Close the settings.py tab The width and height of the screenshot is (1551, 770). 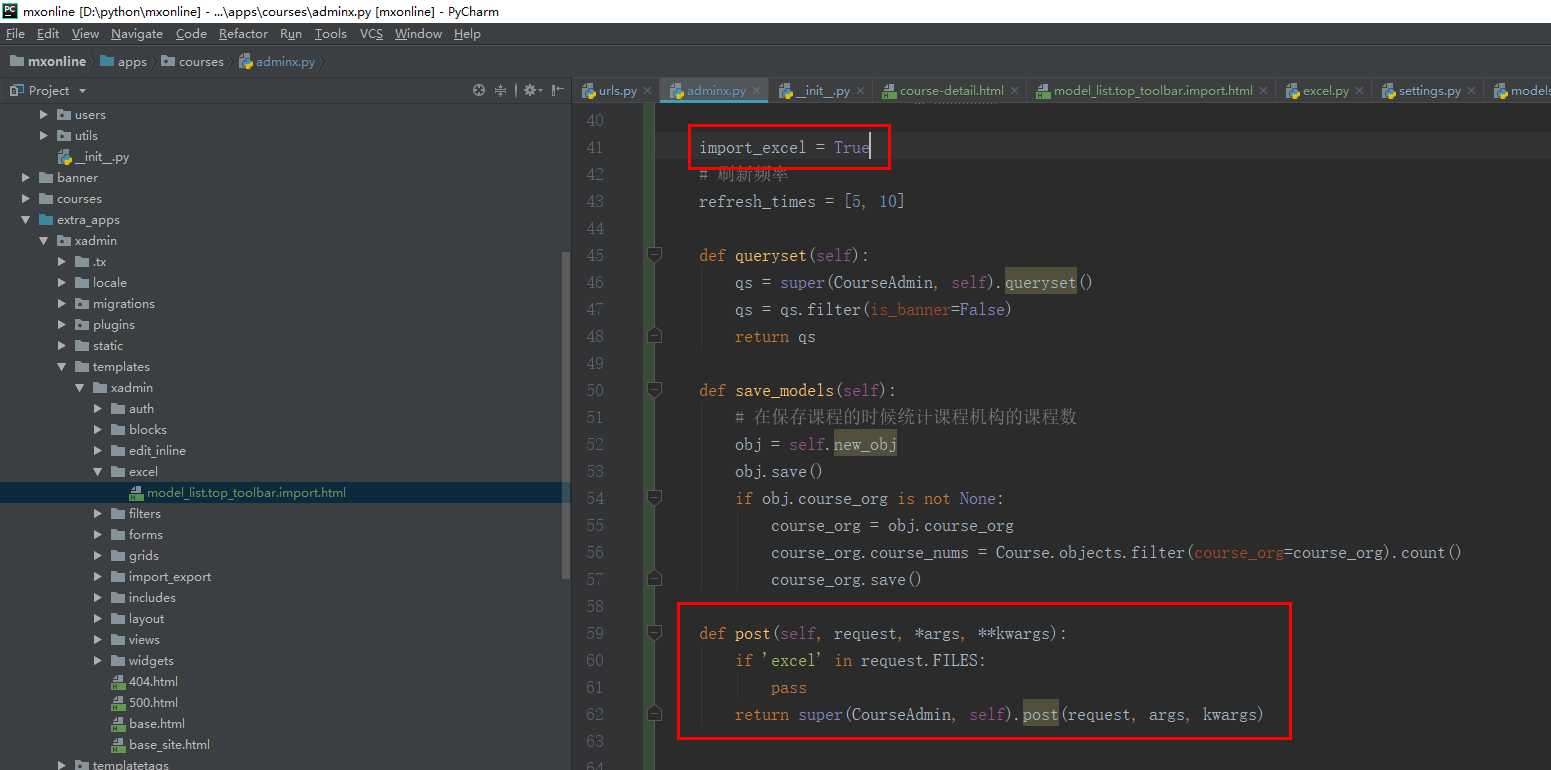[x=1472, y=91]
